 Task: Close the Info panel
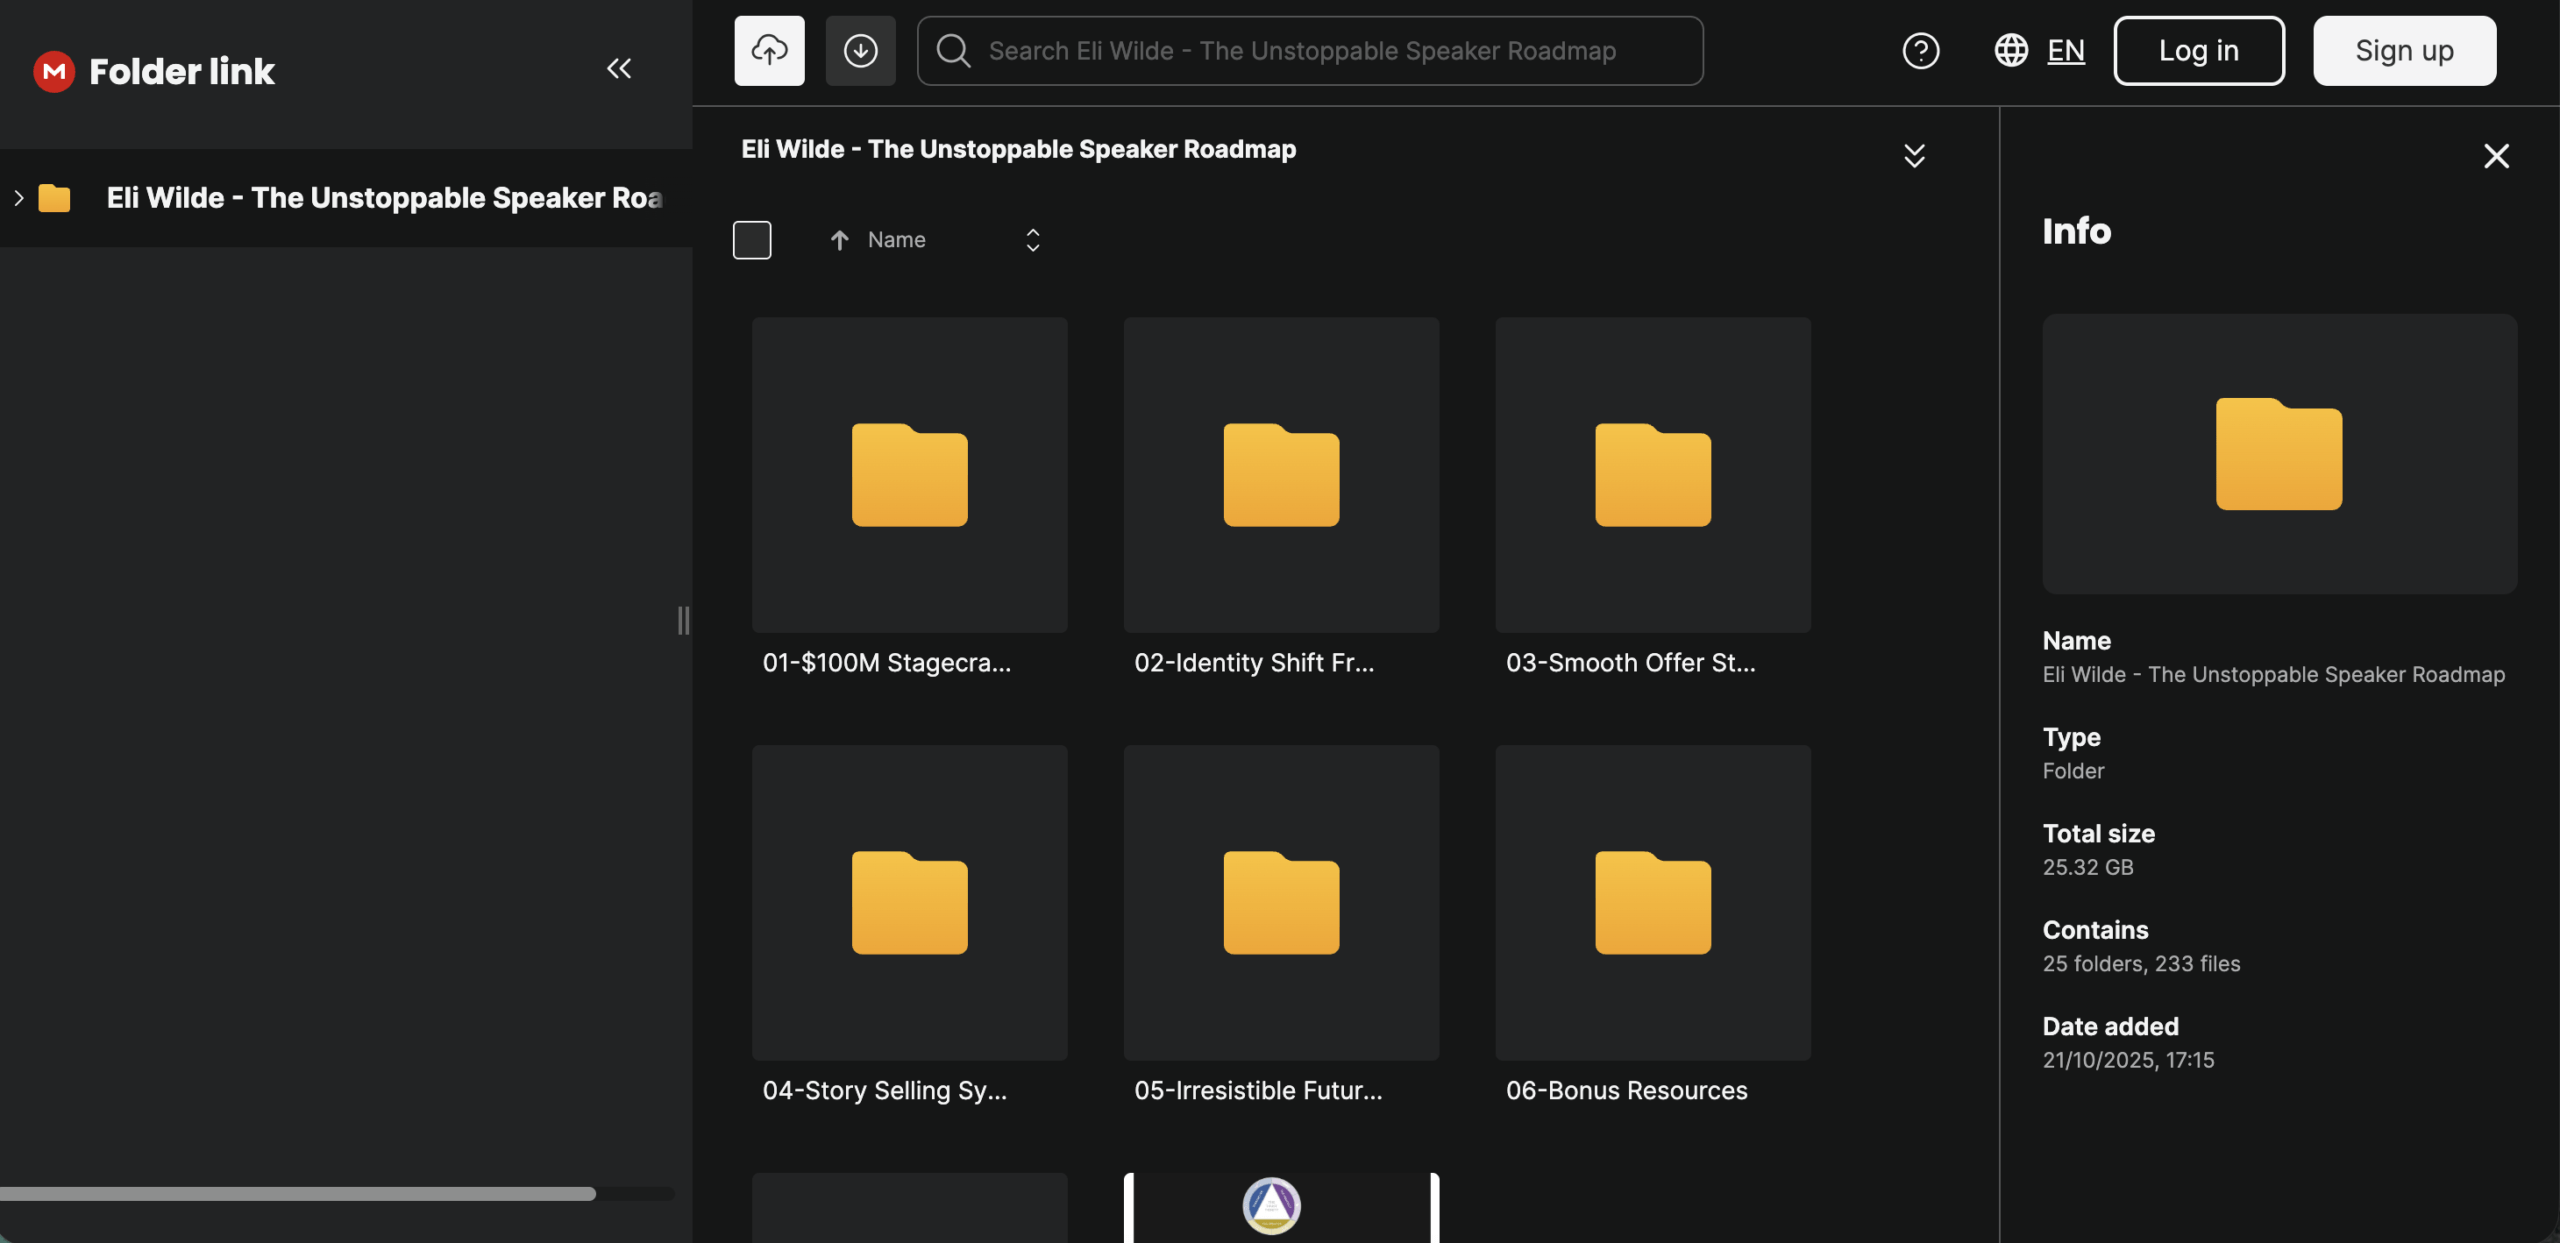click(x=2496, y=156)
